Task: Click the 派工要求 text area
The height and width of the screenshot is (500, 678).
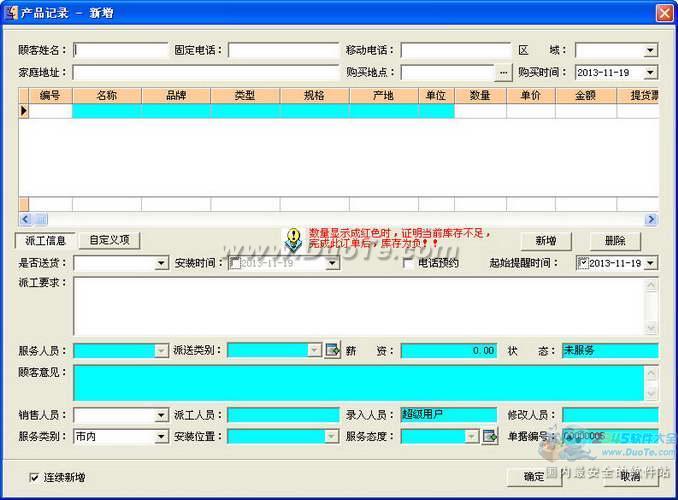Action: point(360,306)
